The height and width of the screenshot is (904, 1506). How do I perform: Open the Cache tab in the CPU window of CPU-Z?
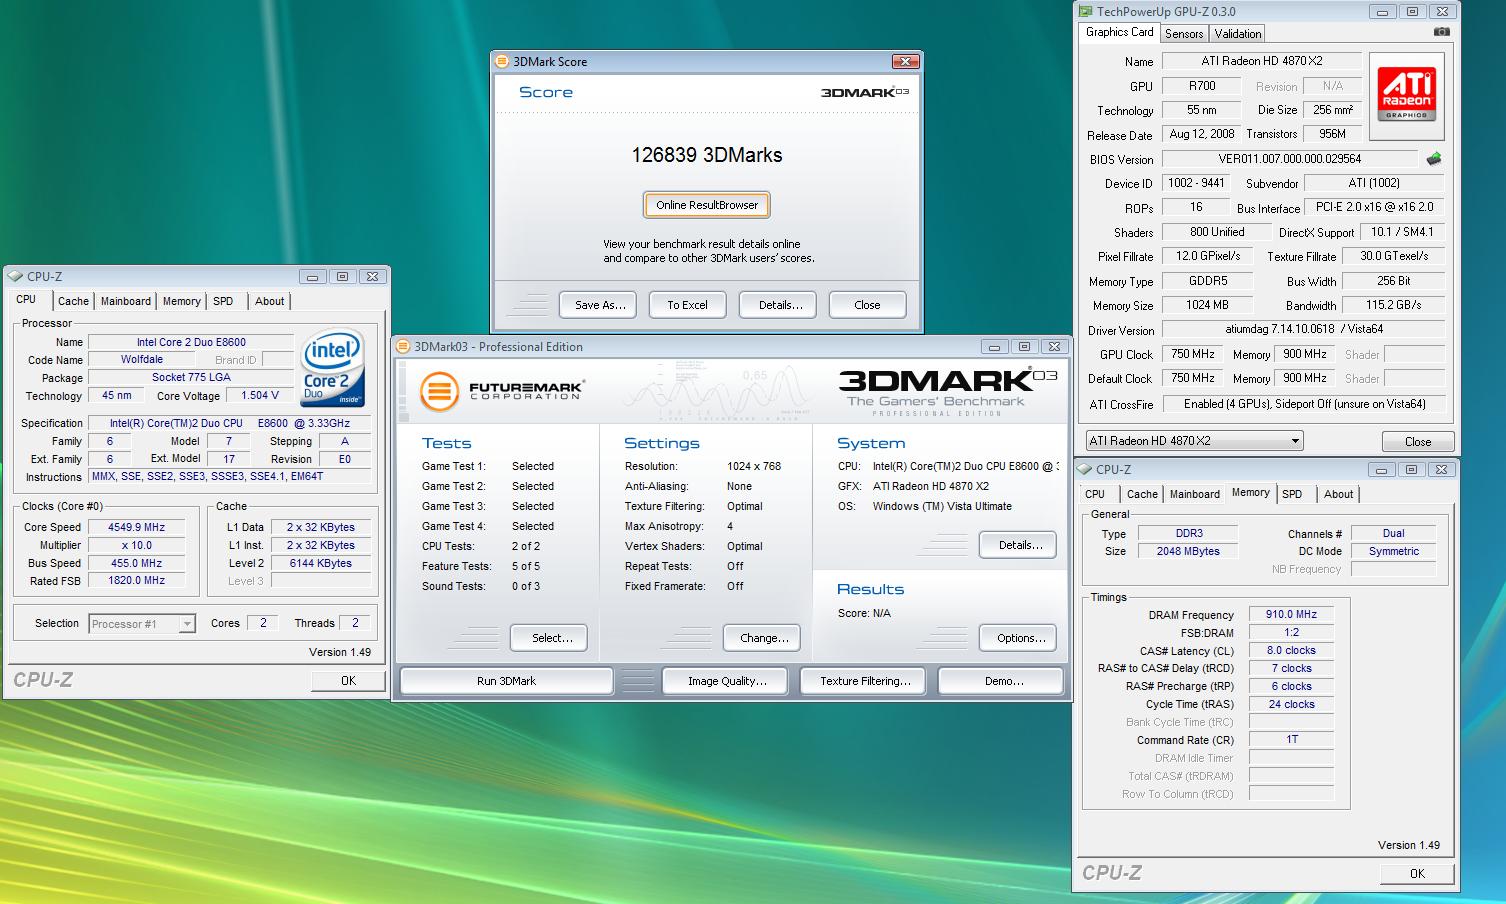click(x=73, y=301)
